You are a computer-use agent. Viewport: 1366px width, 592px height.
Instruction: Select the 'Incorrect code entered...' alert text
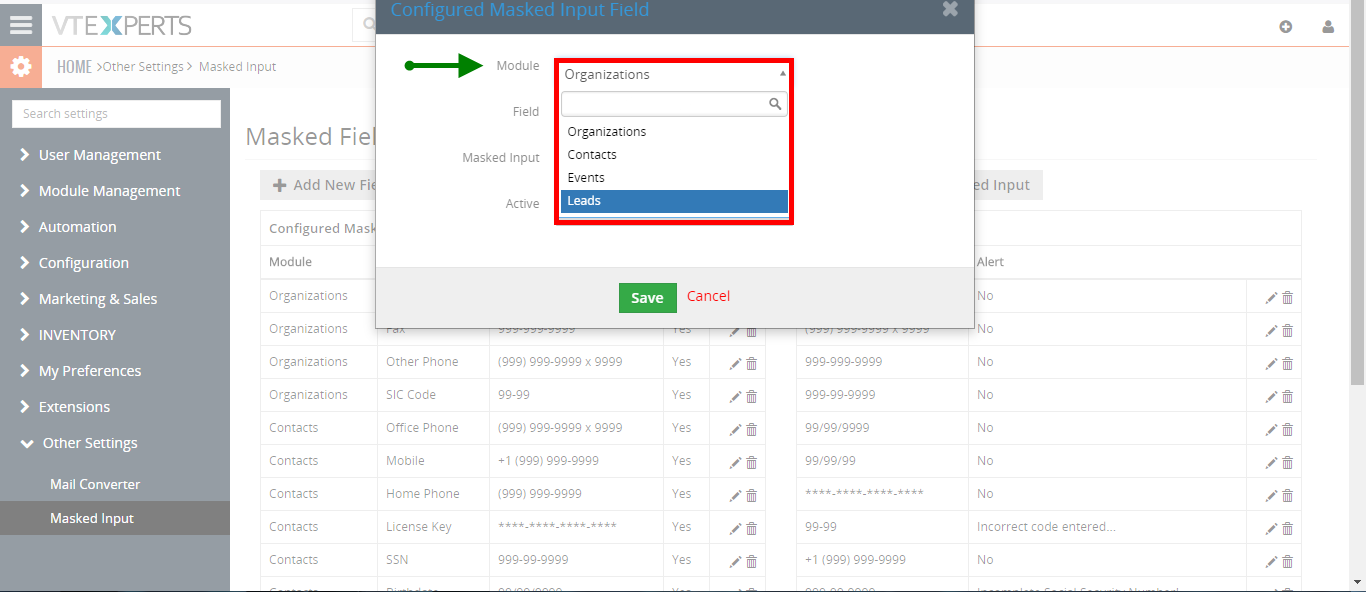point(1046,527)
